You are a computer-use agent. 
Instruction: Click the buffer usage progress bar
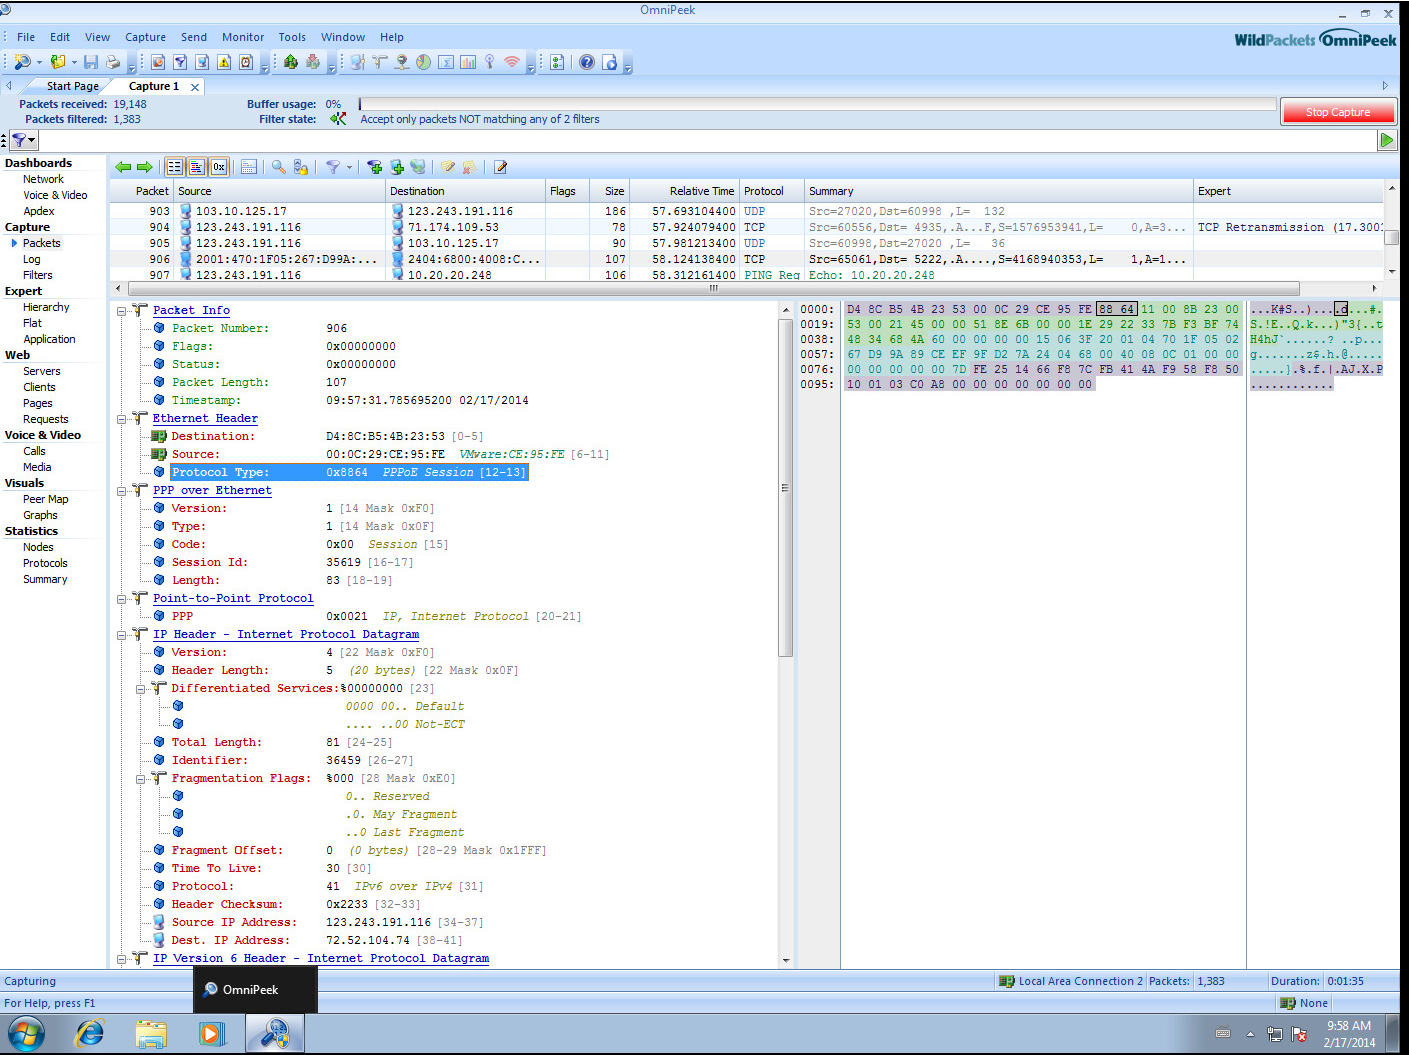pos(817,104)
